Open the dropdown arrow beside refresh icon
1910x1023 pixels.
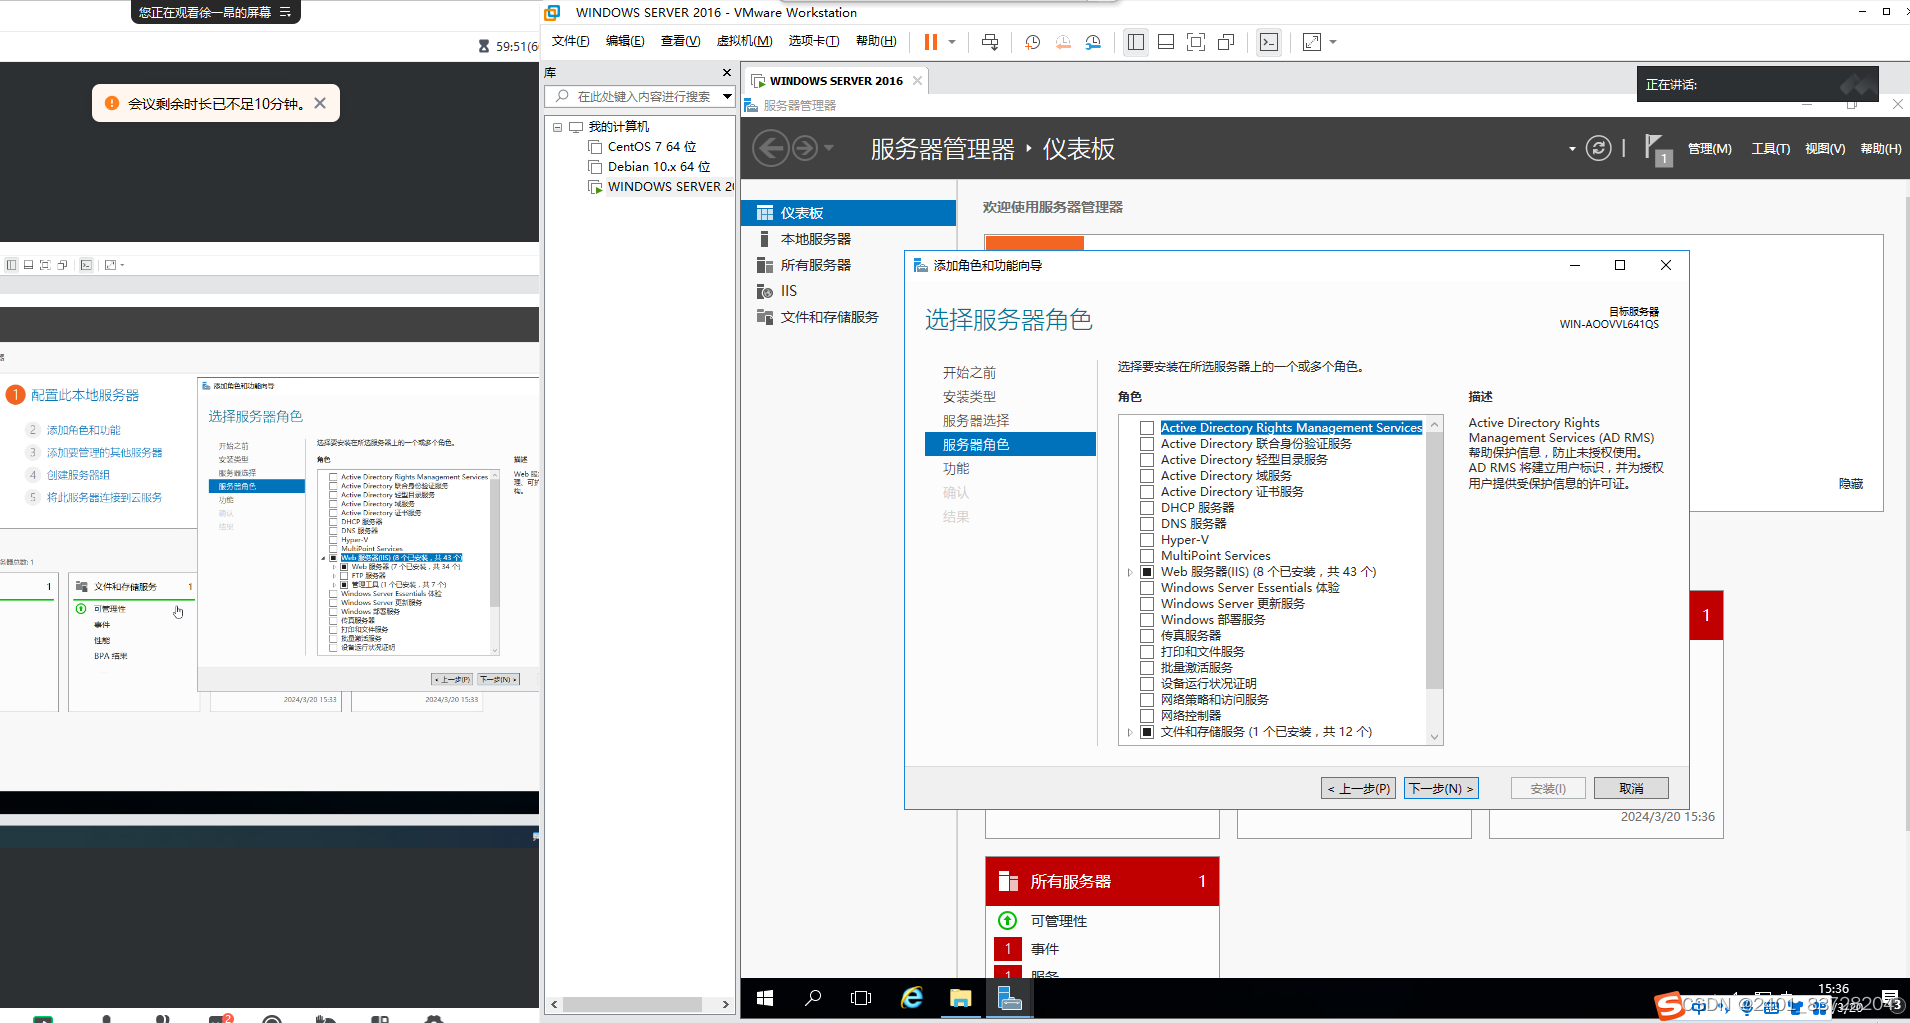1572,149
